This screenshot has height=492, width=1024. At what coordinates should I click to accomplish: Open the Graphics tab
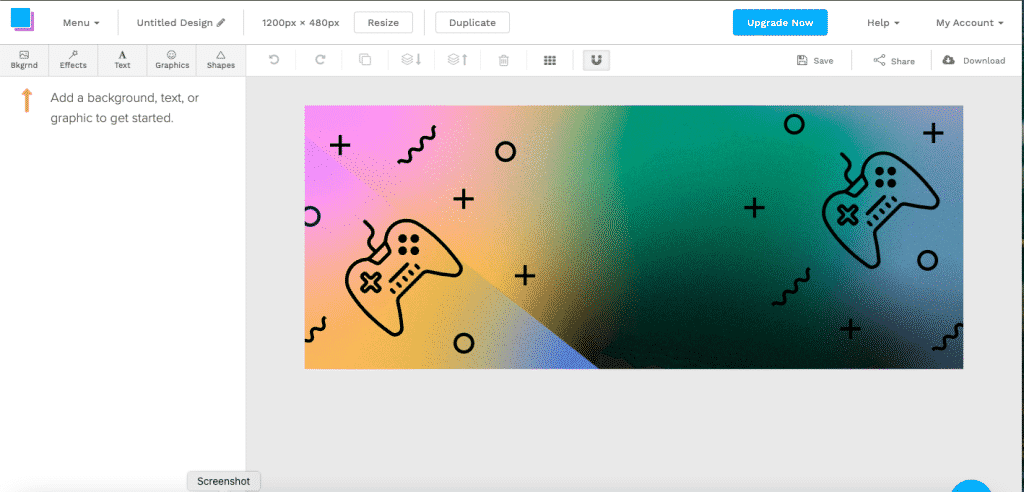172,60
